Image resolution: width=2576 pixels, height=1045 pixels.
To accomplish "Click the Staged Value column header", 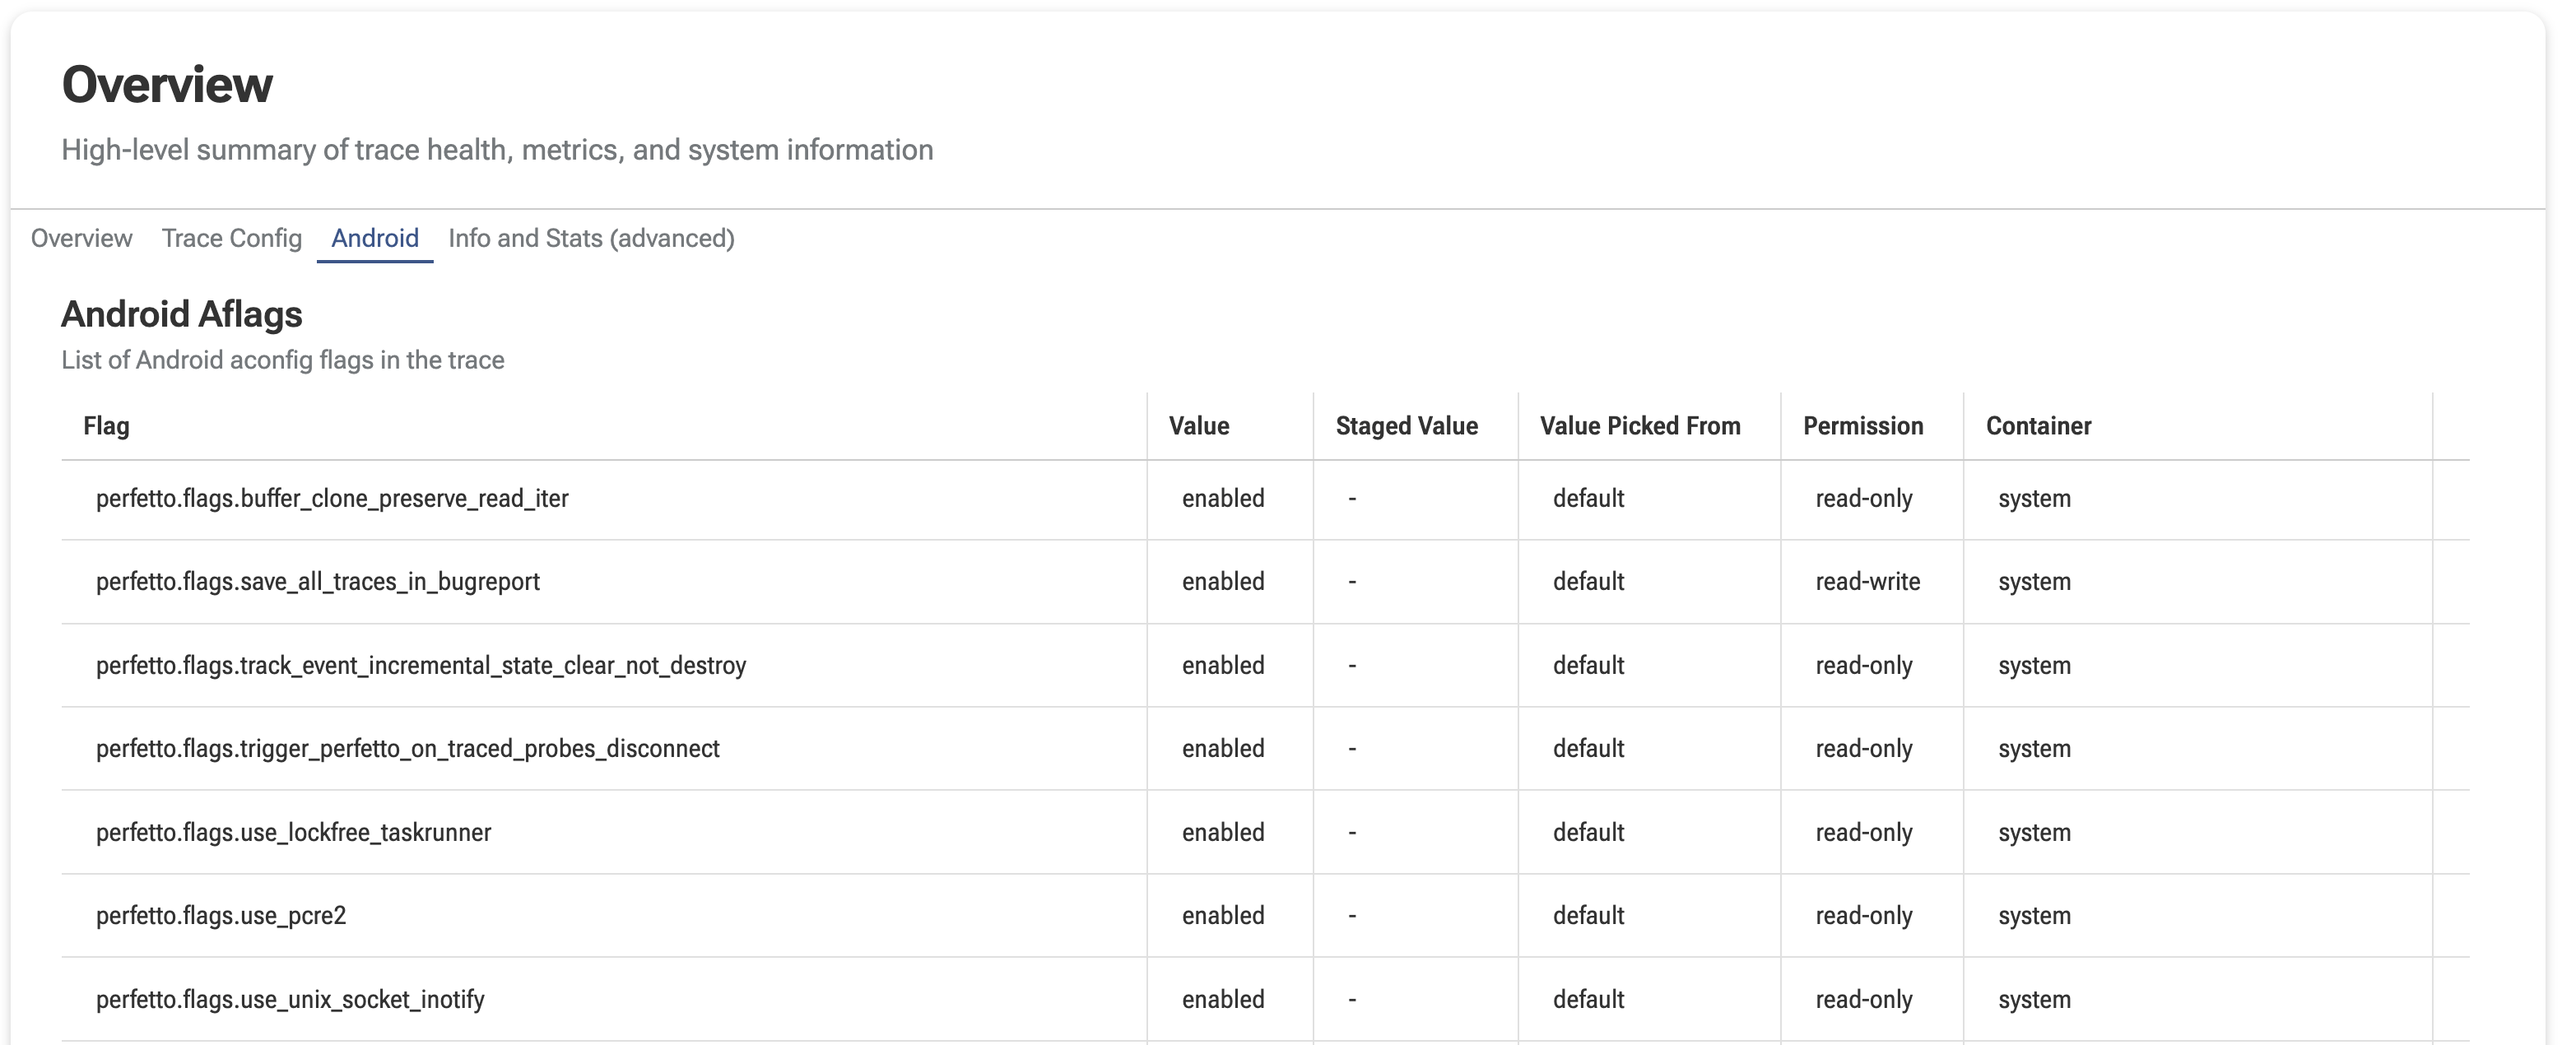I will [x=1406, y=426].
